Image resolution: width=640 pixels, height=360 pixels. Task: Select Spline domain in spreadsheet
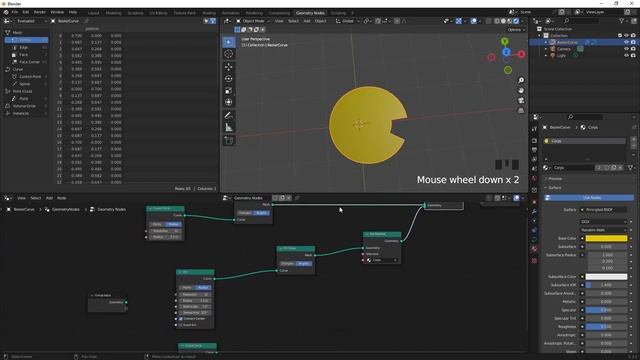pos(24,84)
